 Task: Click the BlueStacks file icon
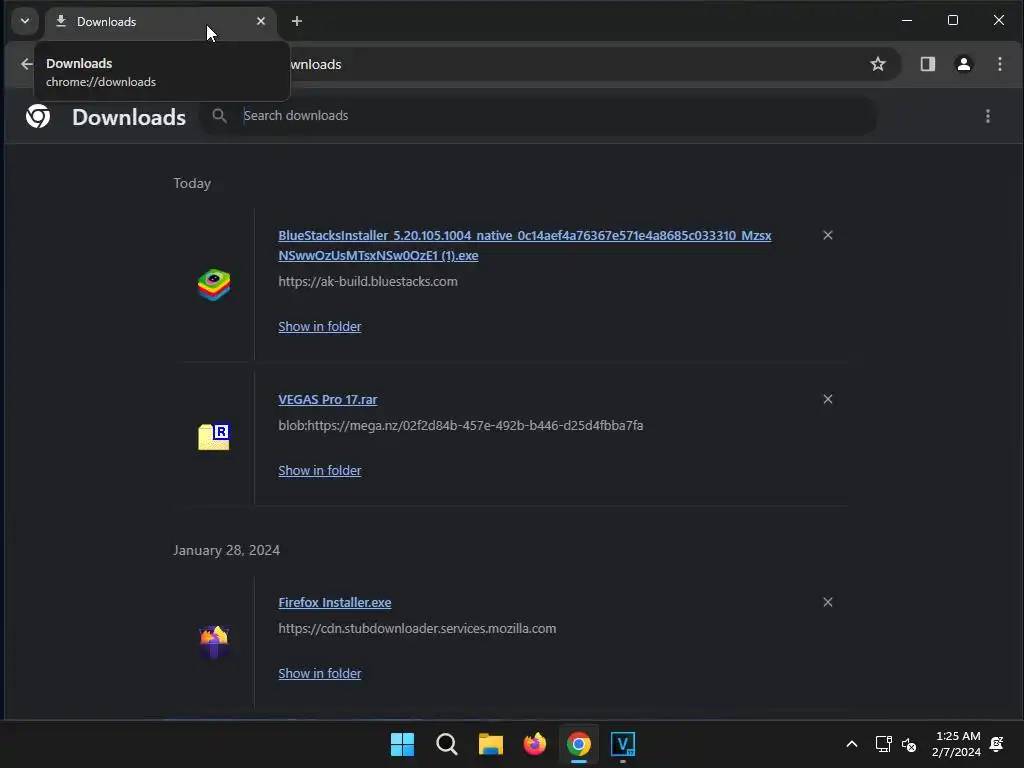tap(214, 285)
